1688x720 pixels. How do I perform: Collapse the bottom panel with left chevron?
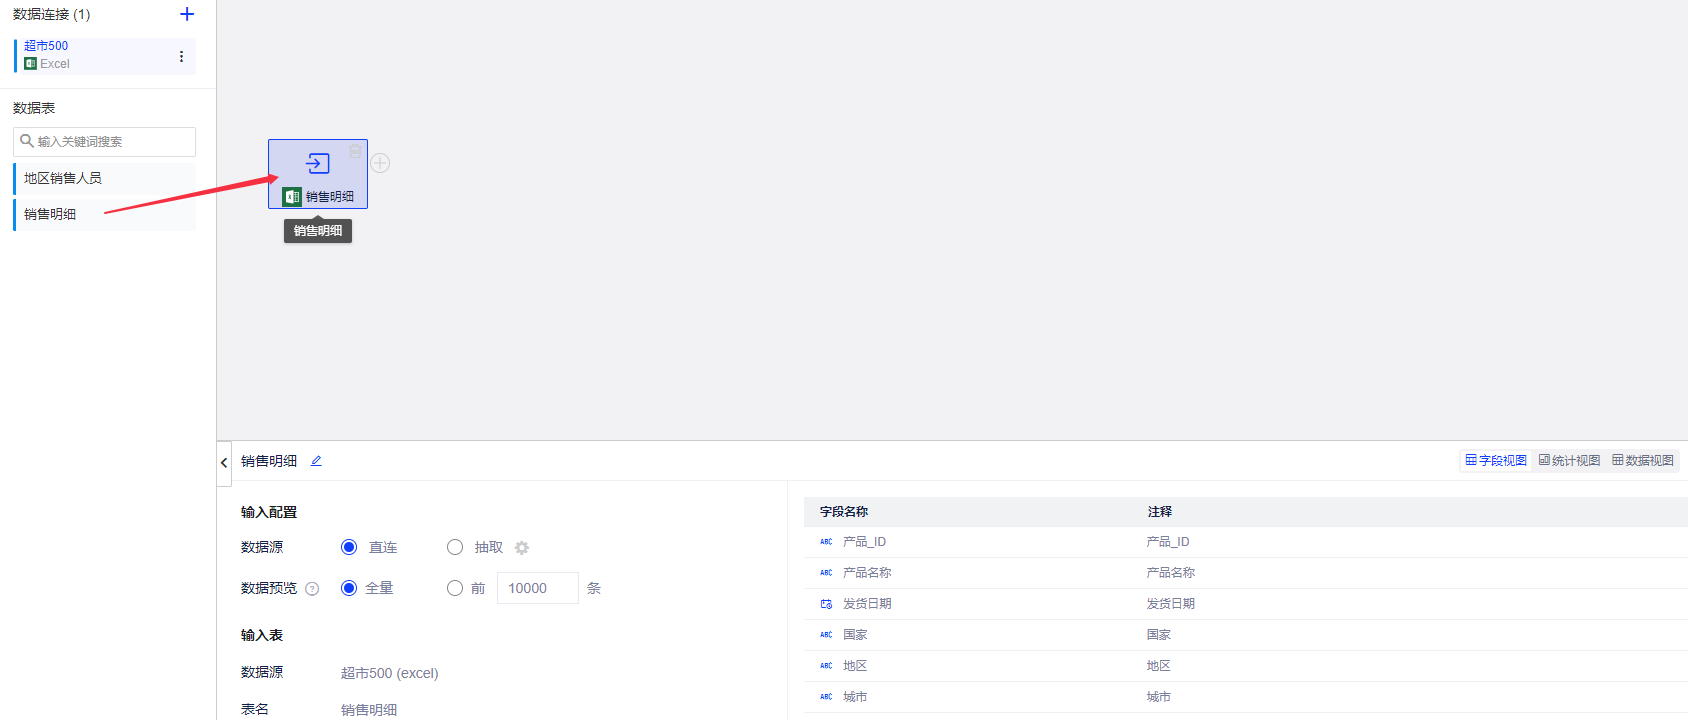click(x=224, y=462)
